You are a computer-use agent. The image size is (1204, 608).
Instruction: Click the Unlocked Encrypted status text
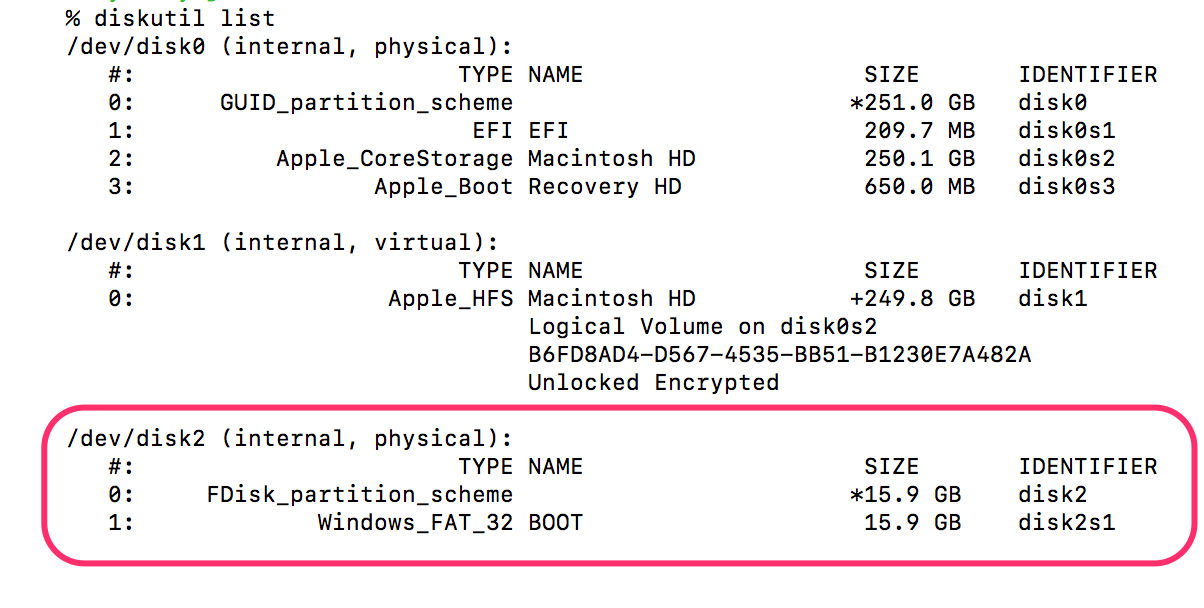coord(653,382)
